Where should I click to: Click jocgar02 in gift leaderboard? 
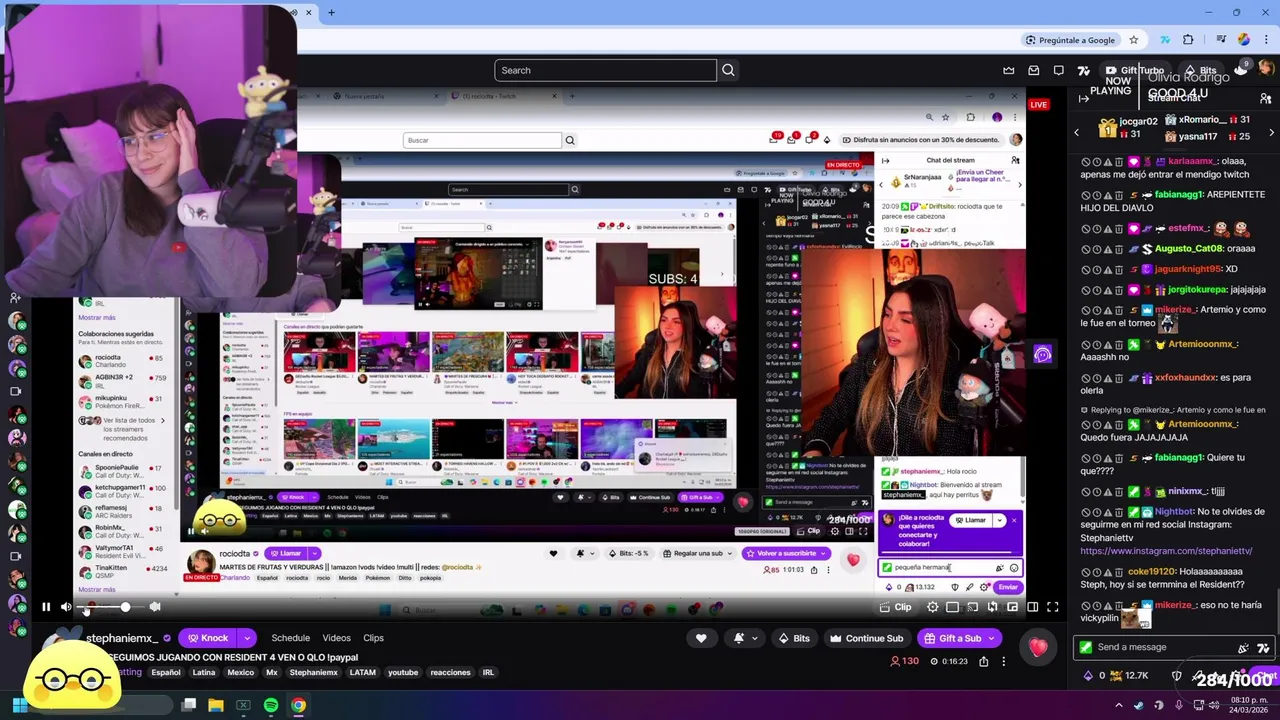(1138, 121)
